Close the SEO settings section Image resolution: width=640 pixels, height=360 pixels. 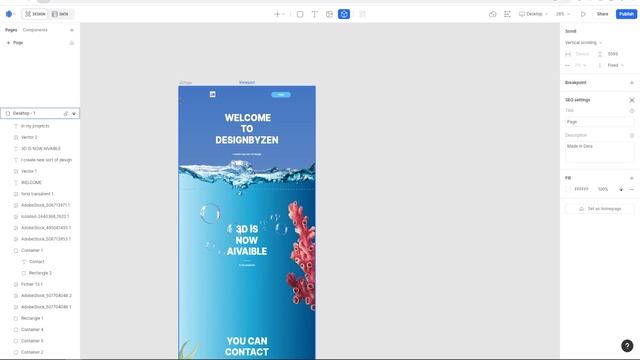[x=632, y=100]
